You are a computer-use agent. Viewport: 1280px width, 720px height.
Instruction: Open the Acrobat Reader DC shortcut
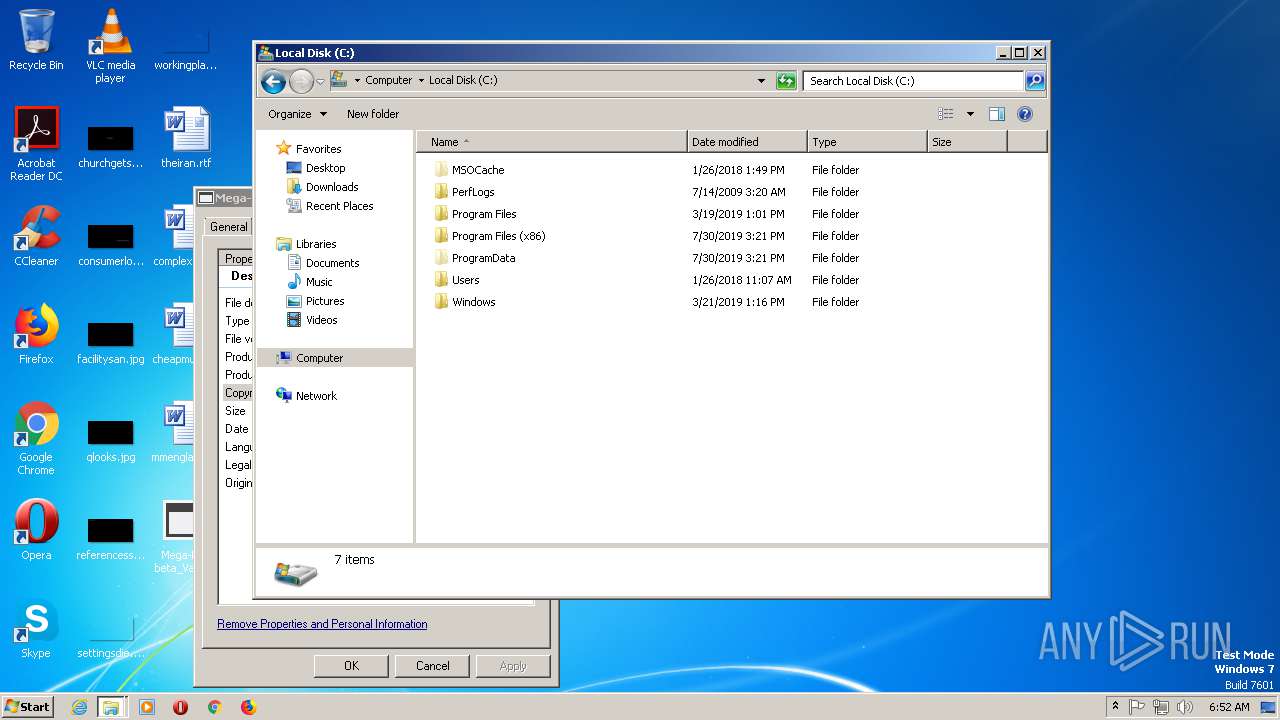click(36, 144)
